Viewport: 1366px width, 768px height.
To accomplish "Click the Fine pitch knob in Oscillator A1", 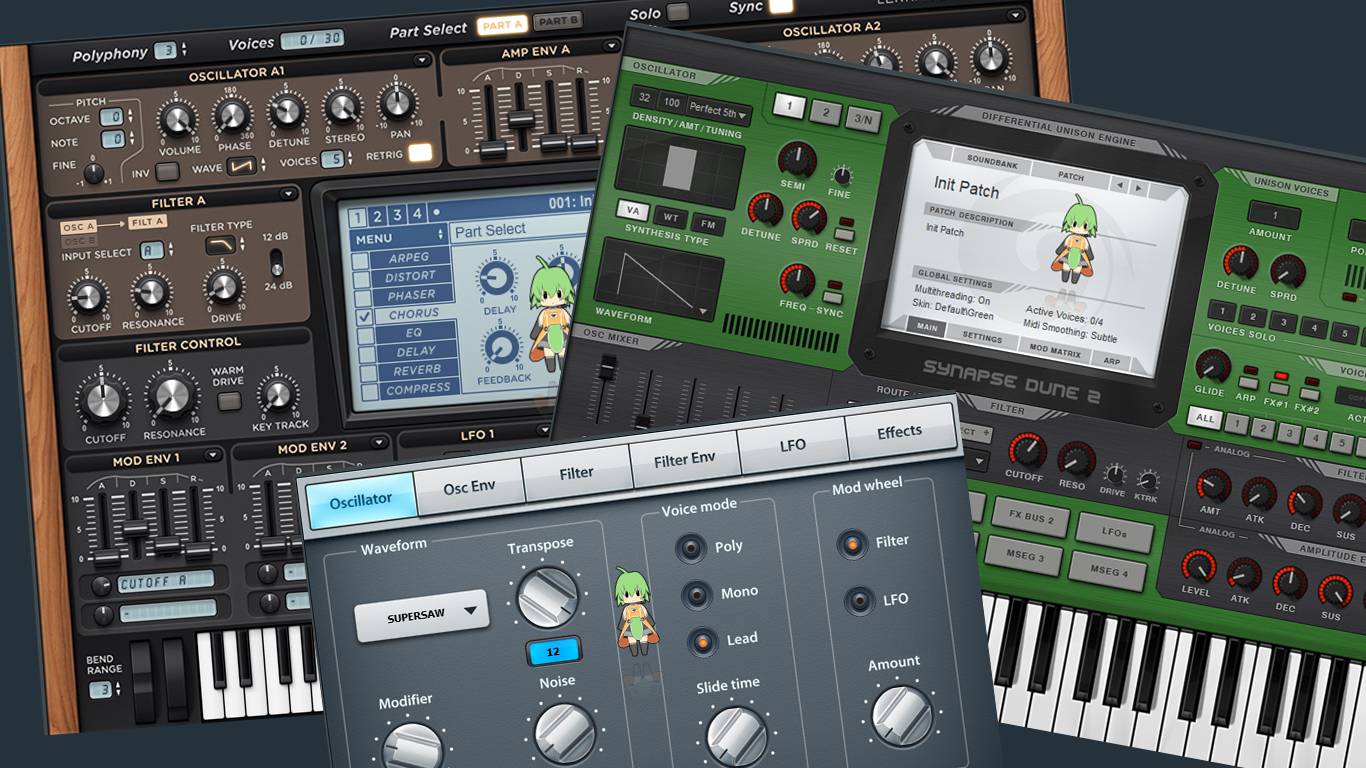I will (94, 173).
